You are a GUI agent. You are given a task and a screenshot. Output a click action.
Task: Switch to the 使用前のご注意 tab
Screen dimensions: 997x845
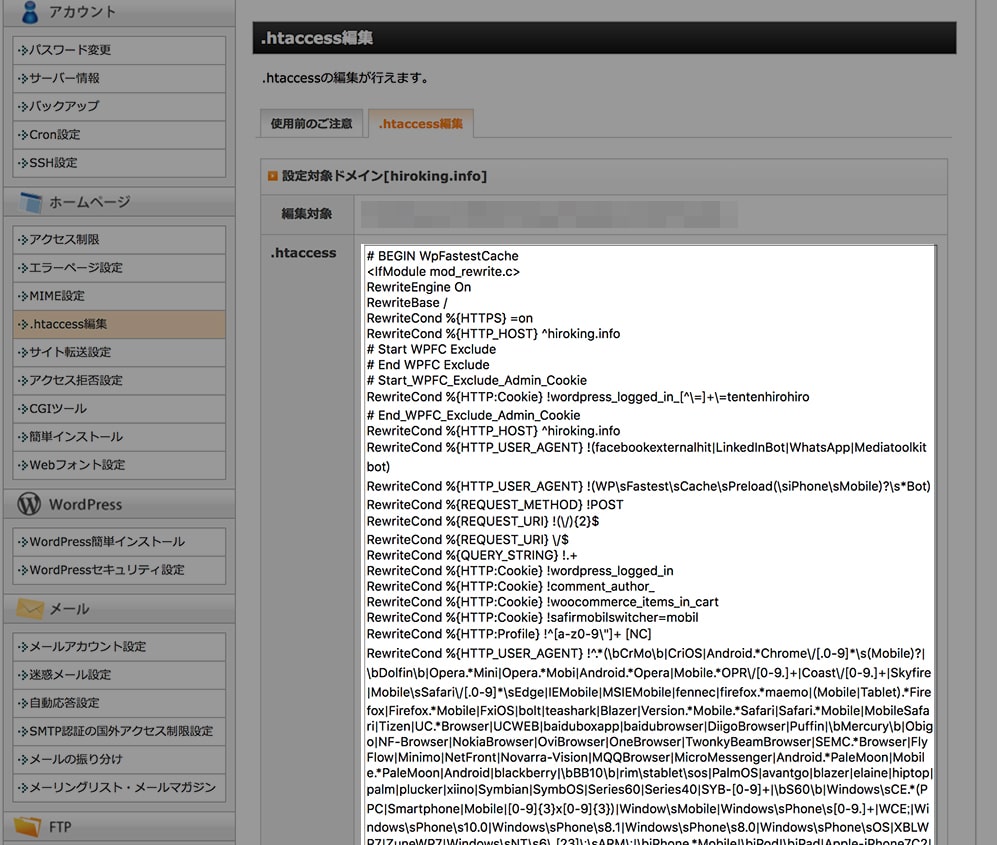(311, 124)
